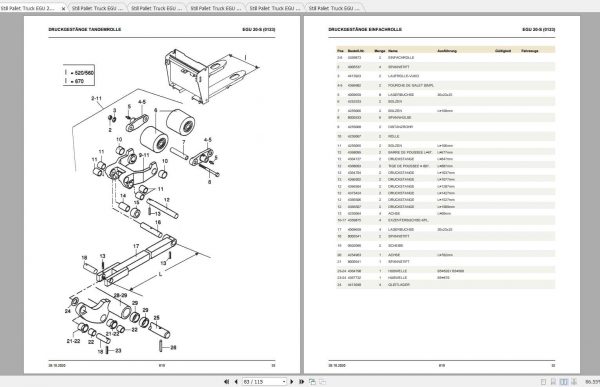Switch to the fourth Still Pallet Truck tab
Image resolution: width=600 pixels, height=387 pixels.
(216, 8)
